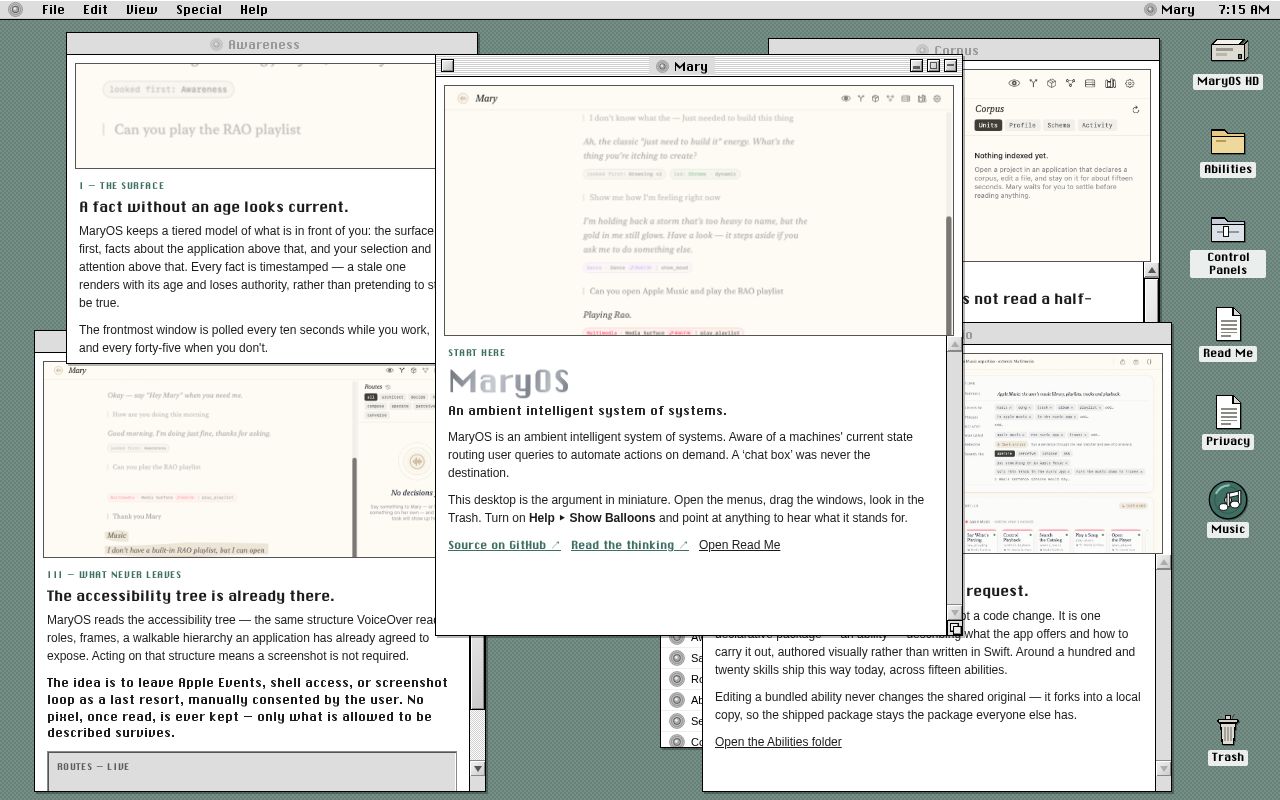Click the branch icon in the Corpus window
This screenshot has height=800, width=1280.
pyautogui.click(x=1033, y=83)
